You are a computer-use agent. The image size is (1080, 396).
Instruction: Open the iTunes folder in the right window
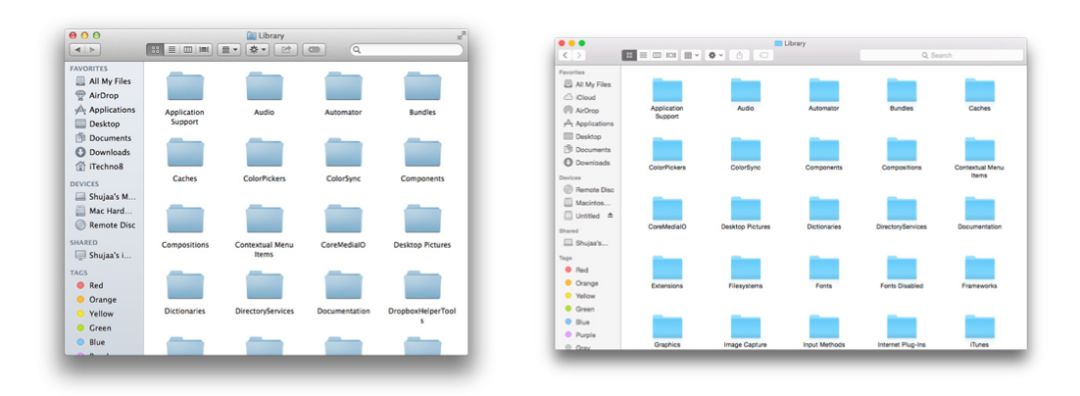pyautogui.click(x=979, y=330)
